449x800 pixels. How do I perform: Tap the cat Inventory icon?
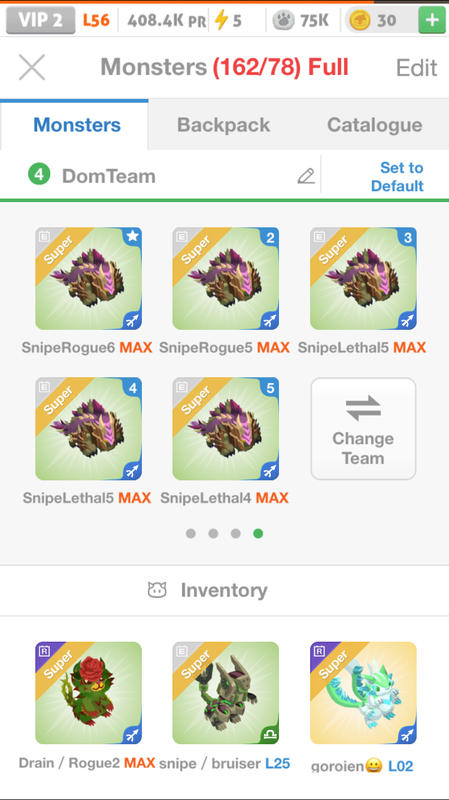coord(157,590)
